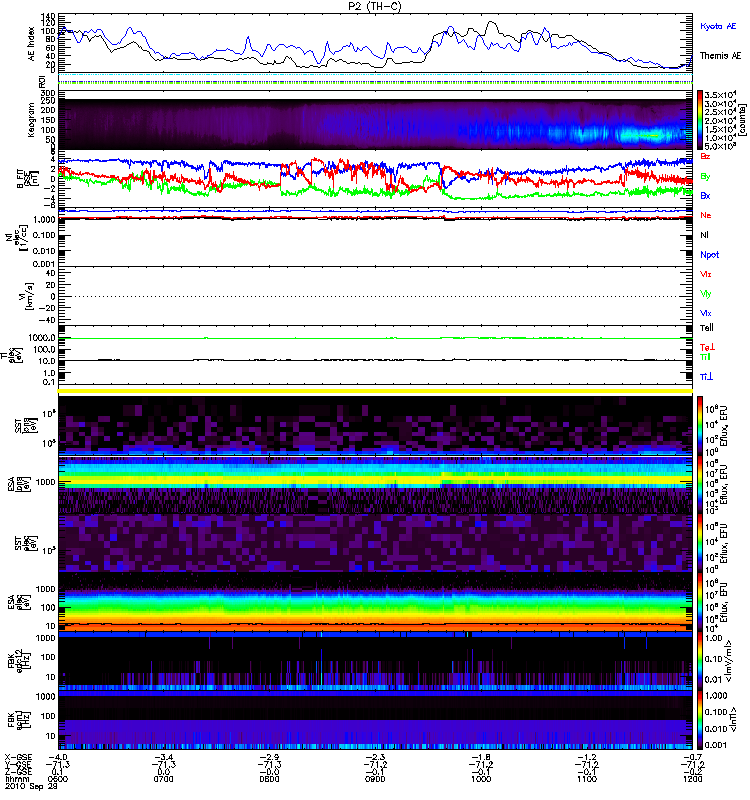This screenshot has height=800, width=750.
Task: Click the FBK scm nT color bar
Action: 699,720
